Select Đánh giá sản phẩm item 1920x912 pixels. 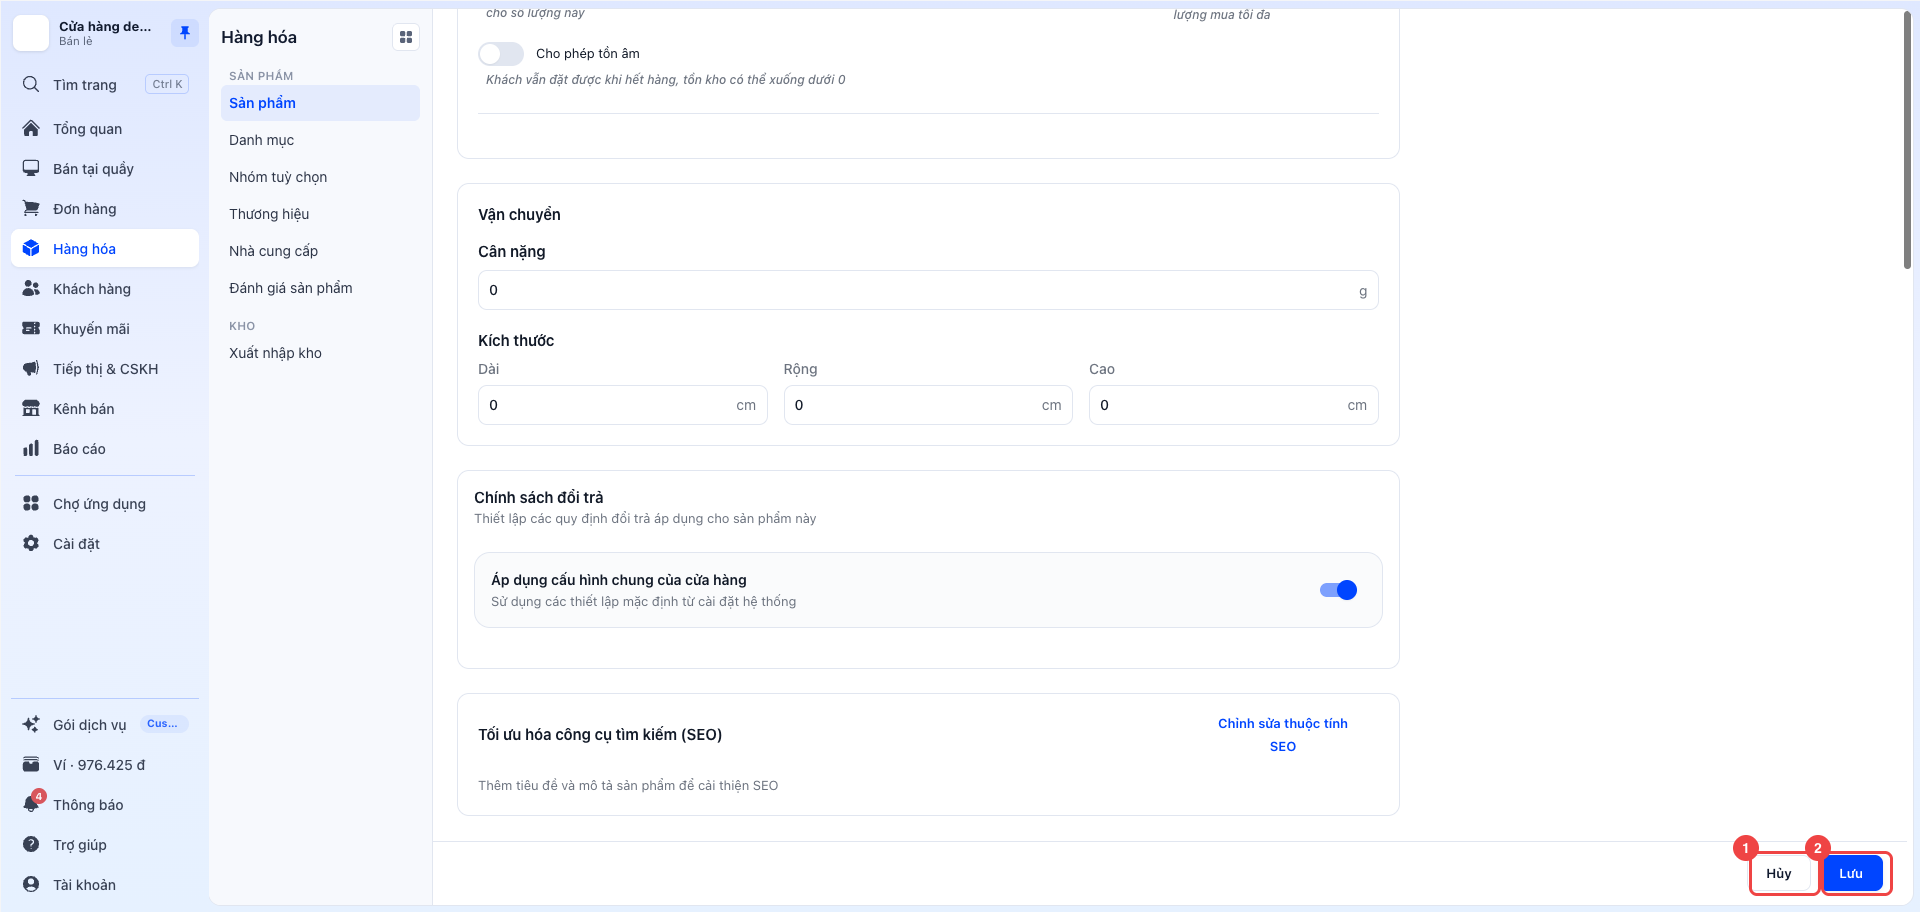[320, 288]
